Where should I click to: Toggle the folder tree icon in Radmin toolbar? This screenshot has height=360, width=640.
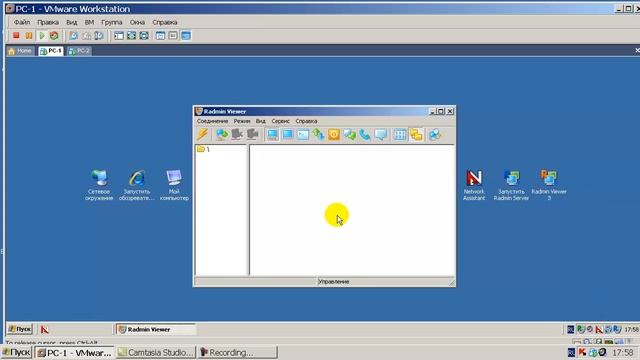[x=416, y=134]
